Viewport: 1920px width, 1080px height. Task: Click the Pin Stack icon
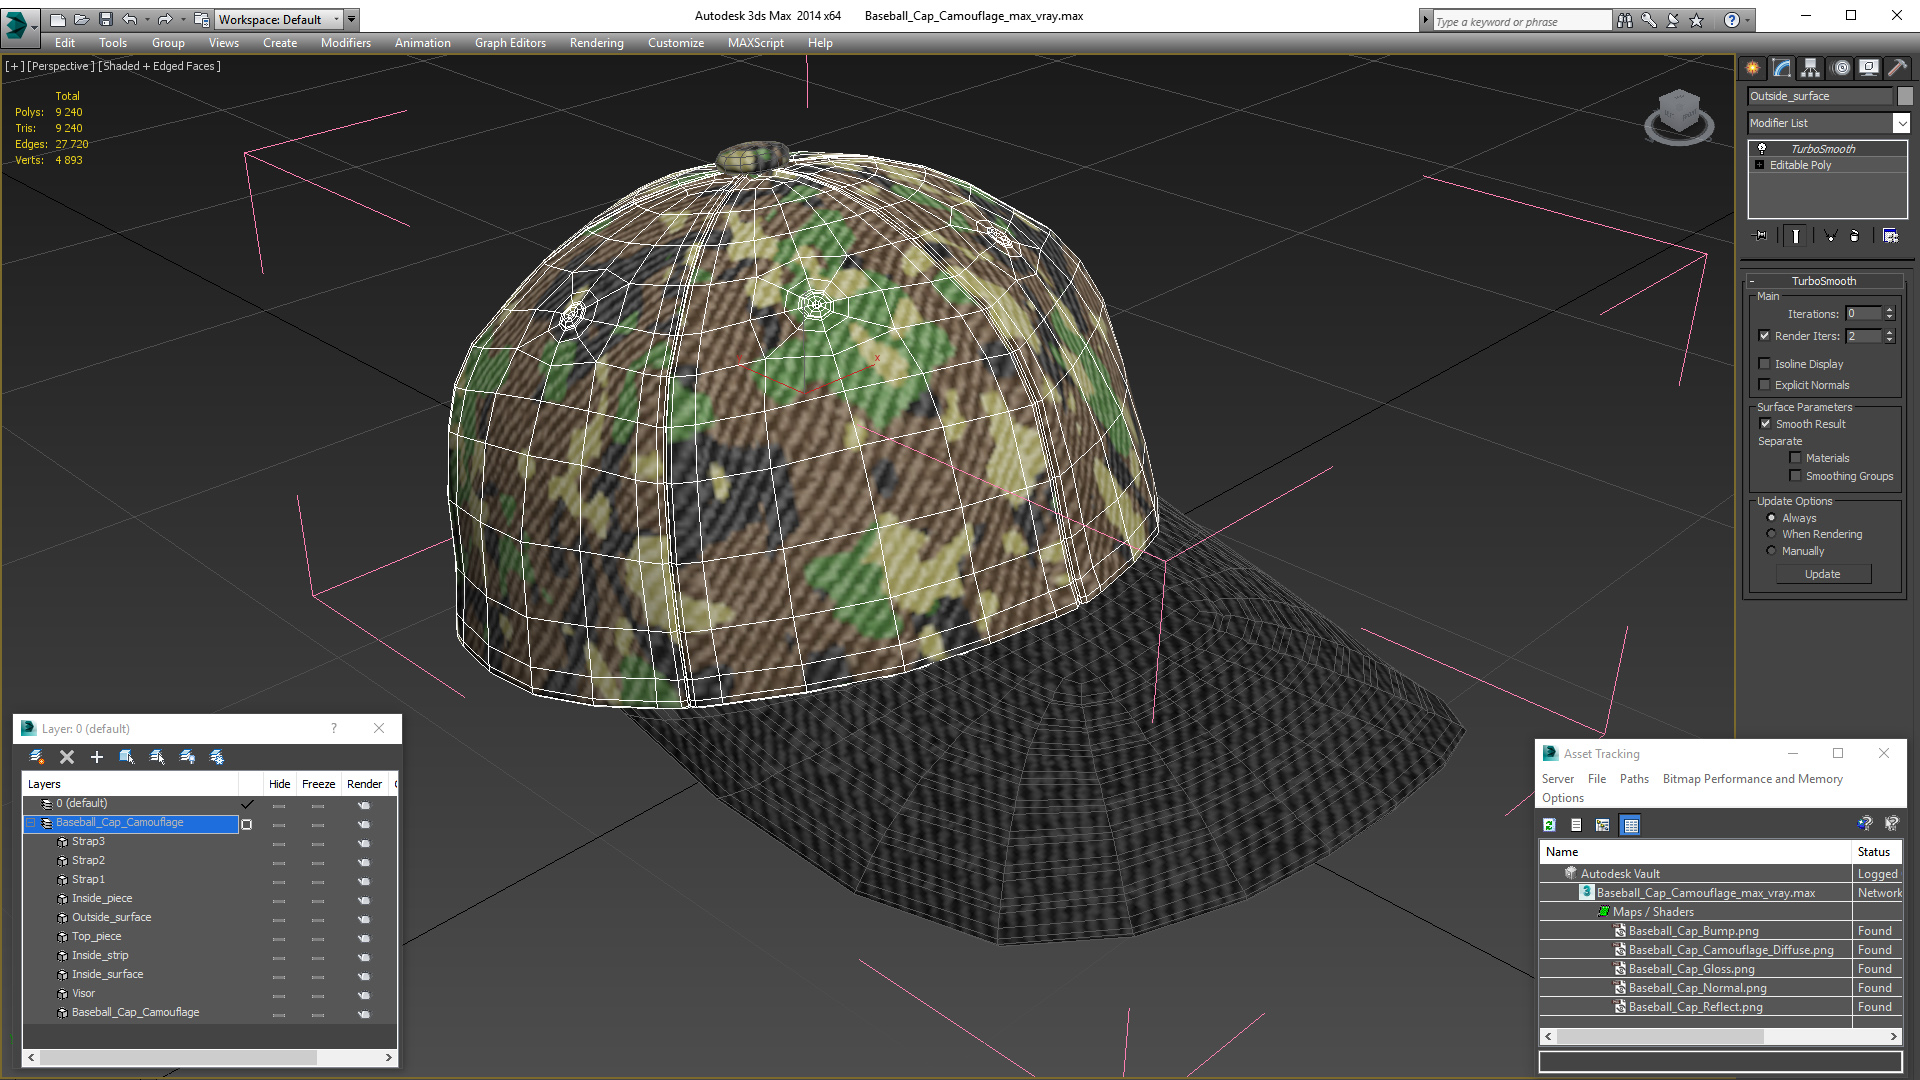pyautogui.click(x=1762, y=236)
